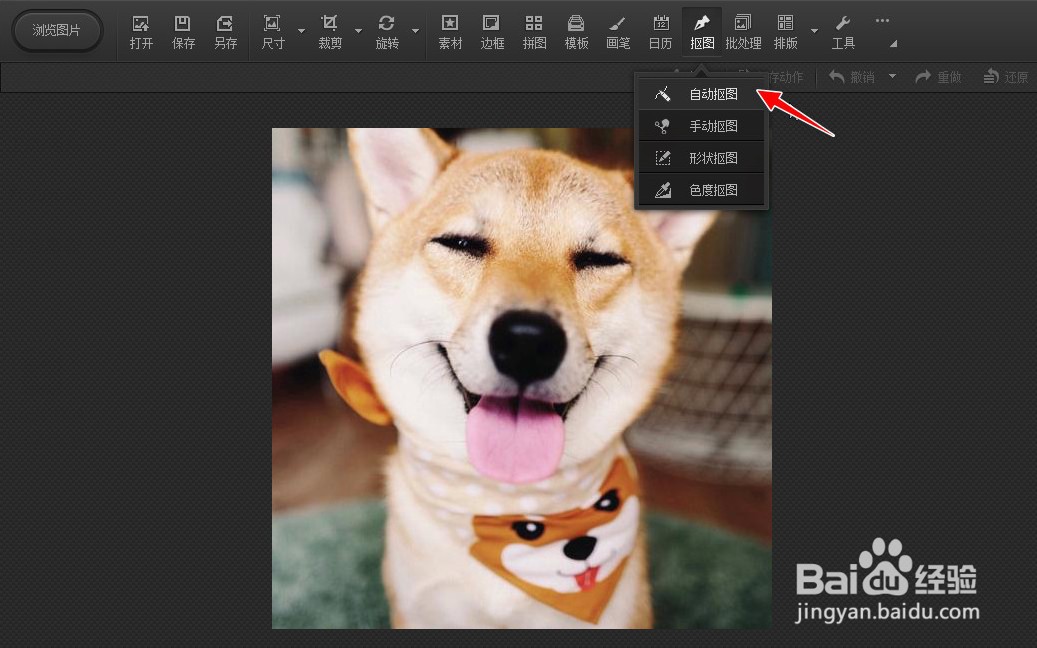Click the 浏览图片 button
Image resolution: width=1037 pixels, height=648 pixels.
[x=57, y=30]
